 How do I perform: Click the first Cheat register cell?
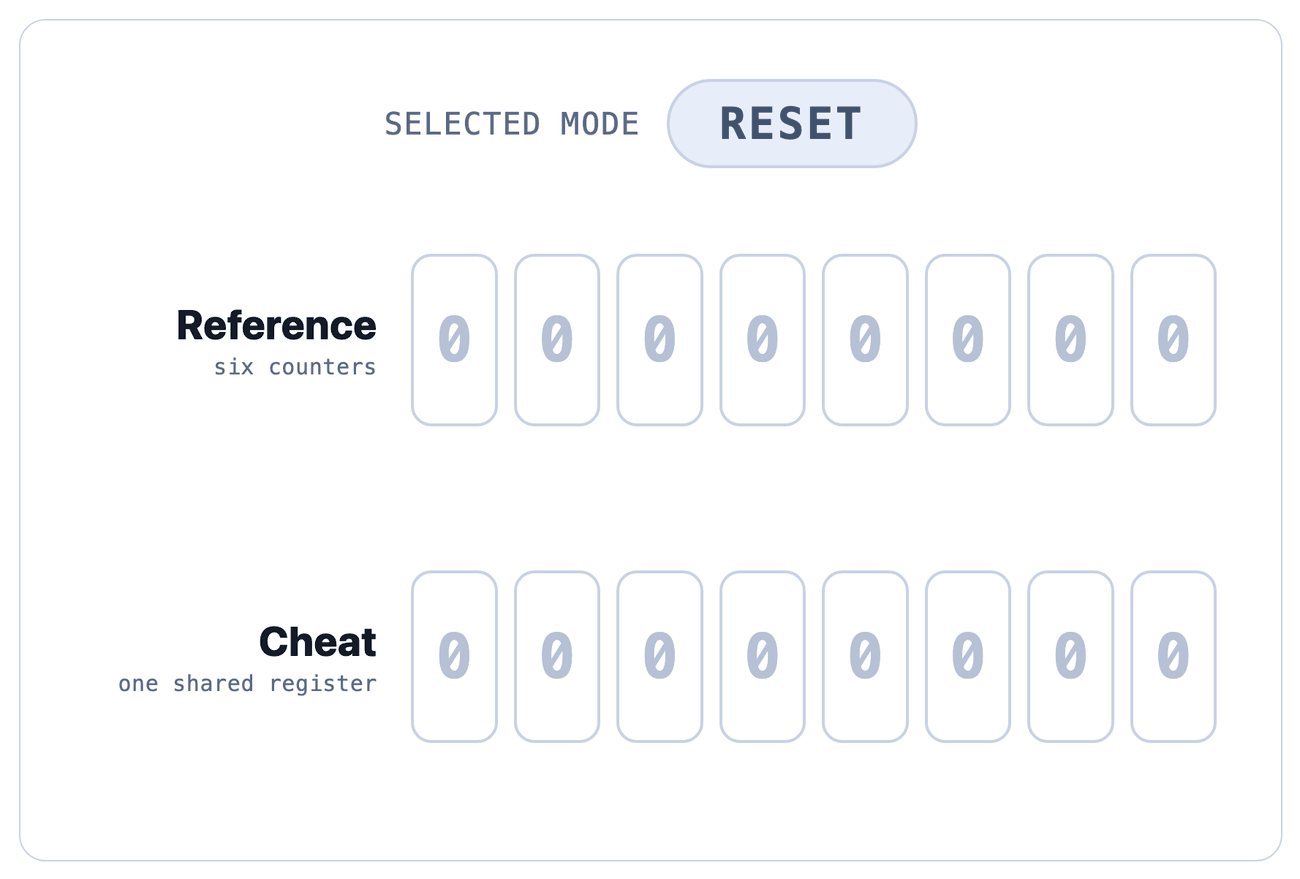tap(454, 657)
